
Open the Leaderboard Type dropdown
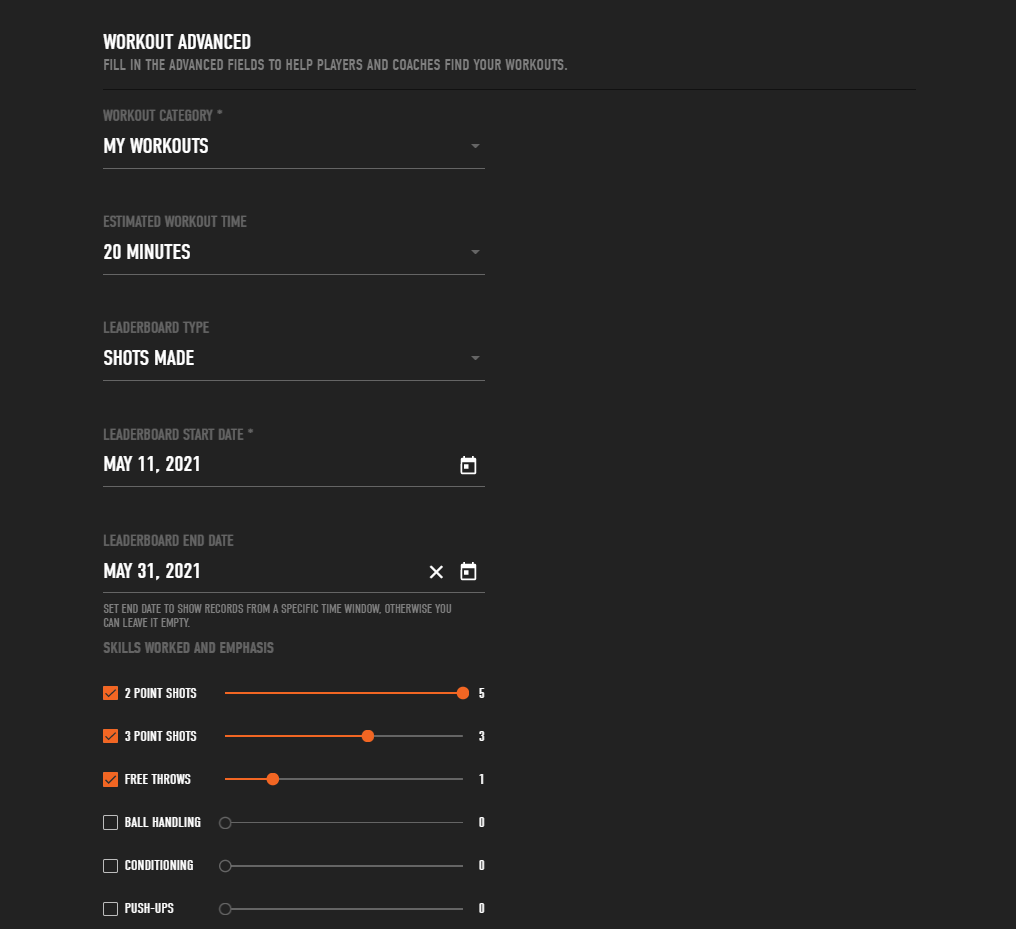[x=475, y=358]
